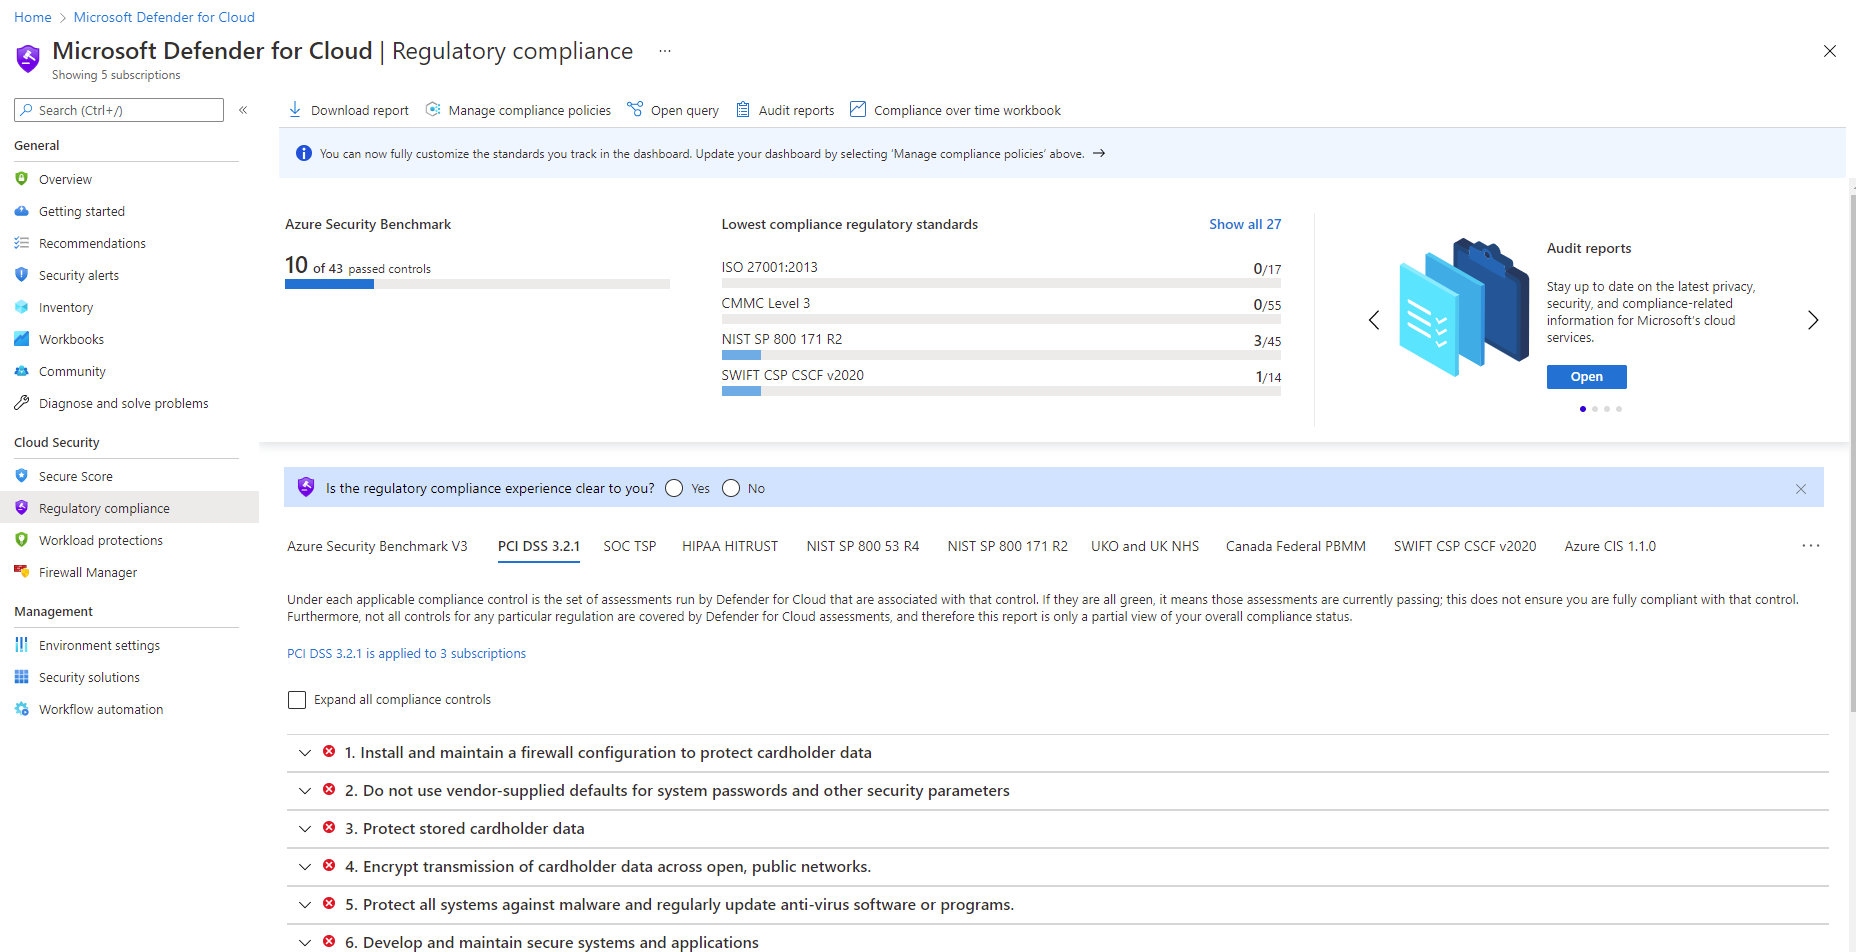
Task: Open the Workflow automation gear icon
Action: pyautogui.click(x=22, y=709)
